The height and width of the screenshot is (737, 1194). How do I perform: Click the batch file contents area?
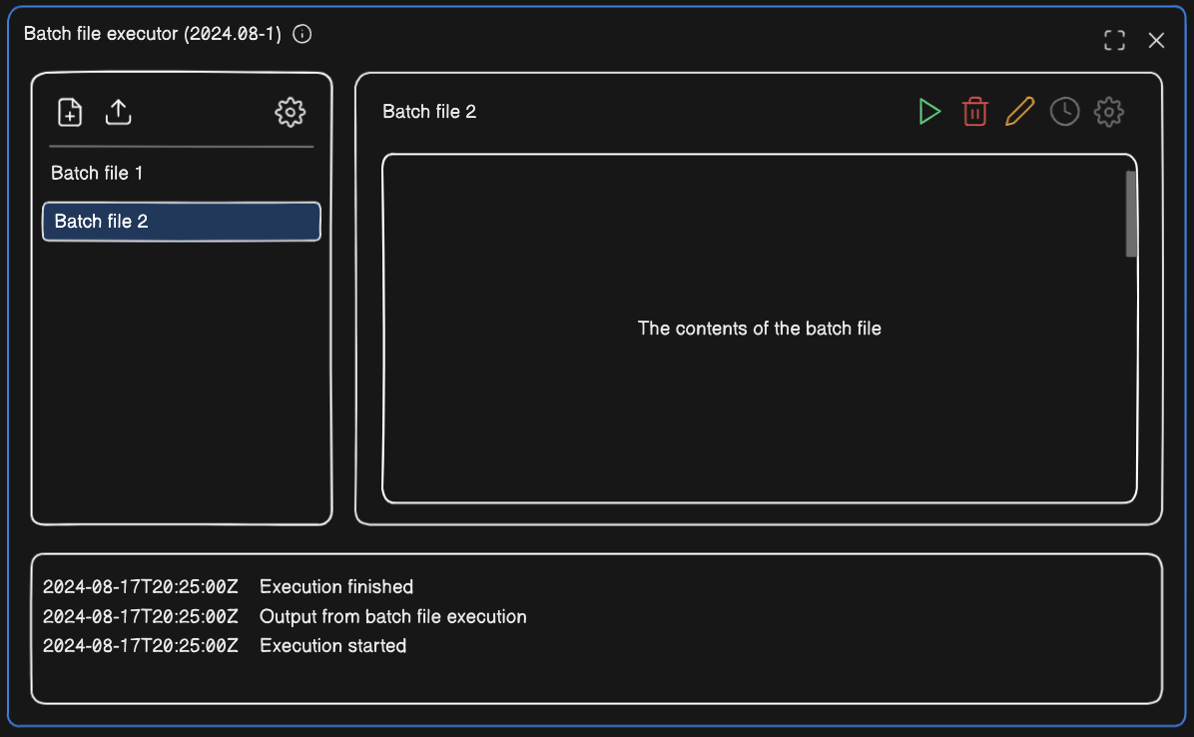click(x=759, y=328)
